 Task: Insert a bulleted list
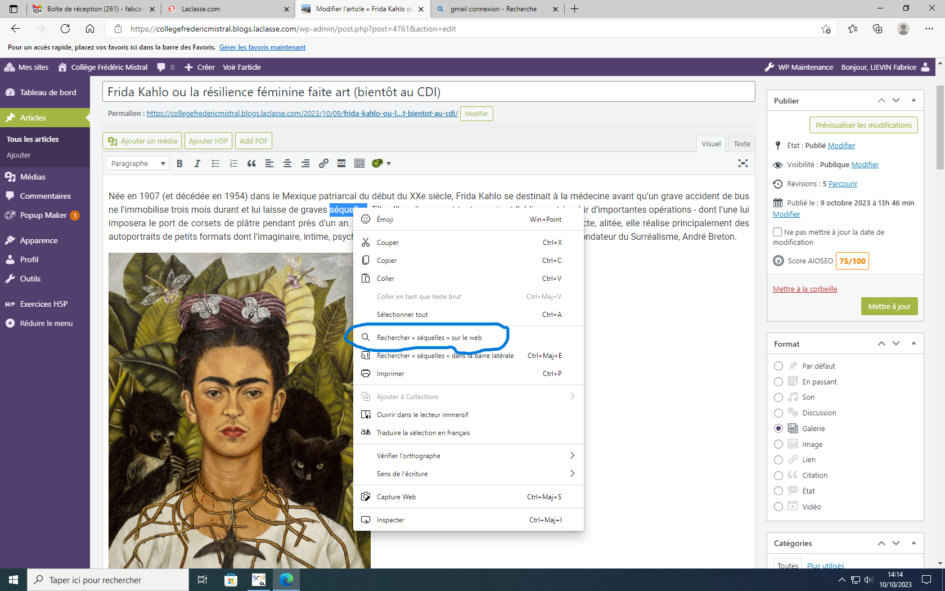[x=215, y=163]
